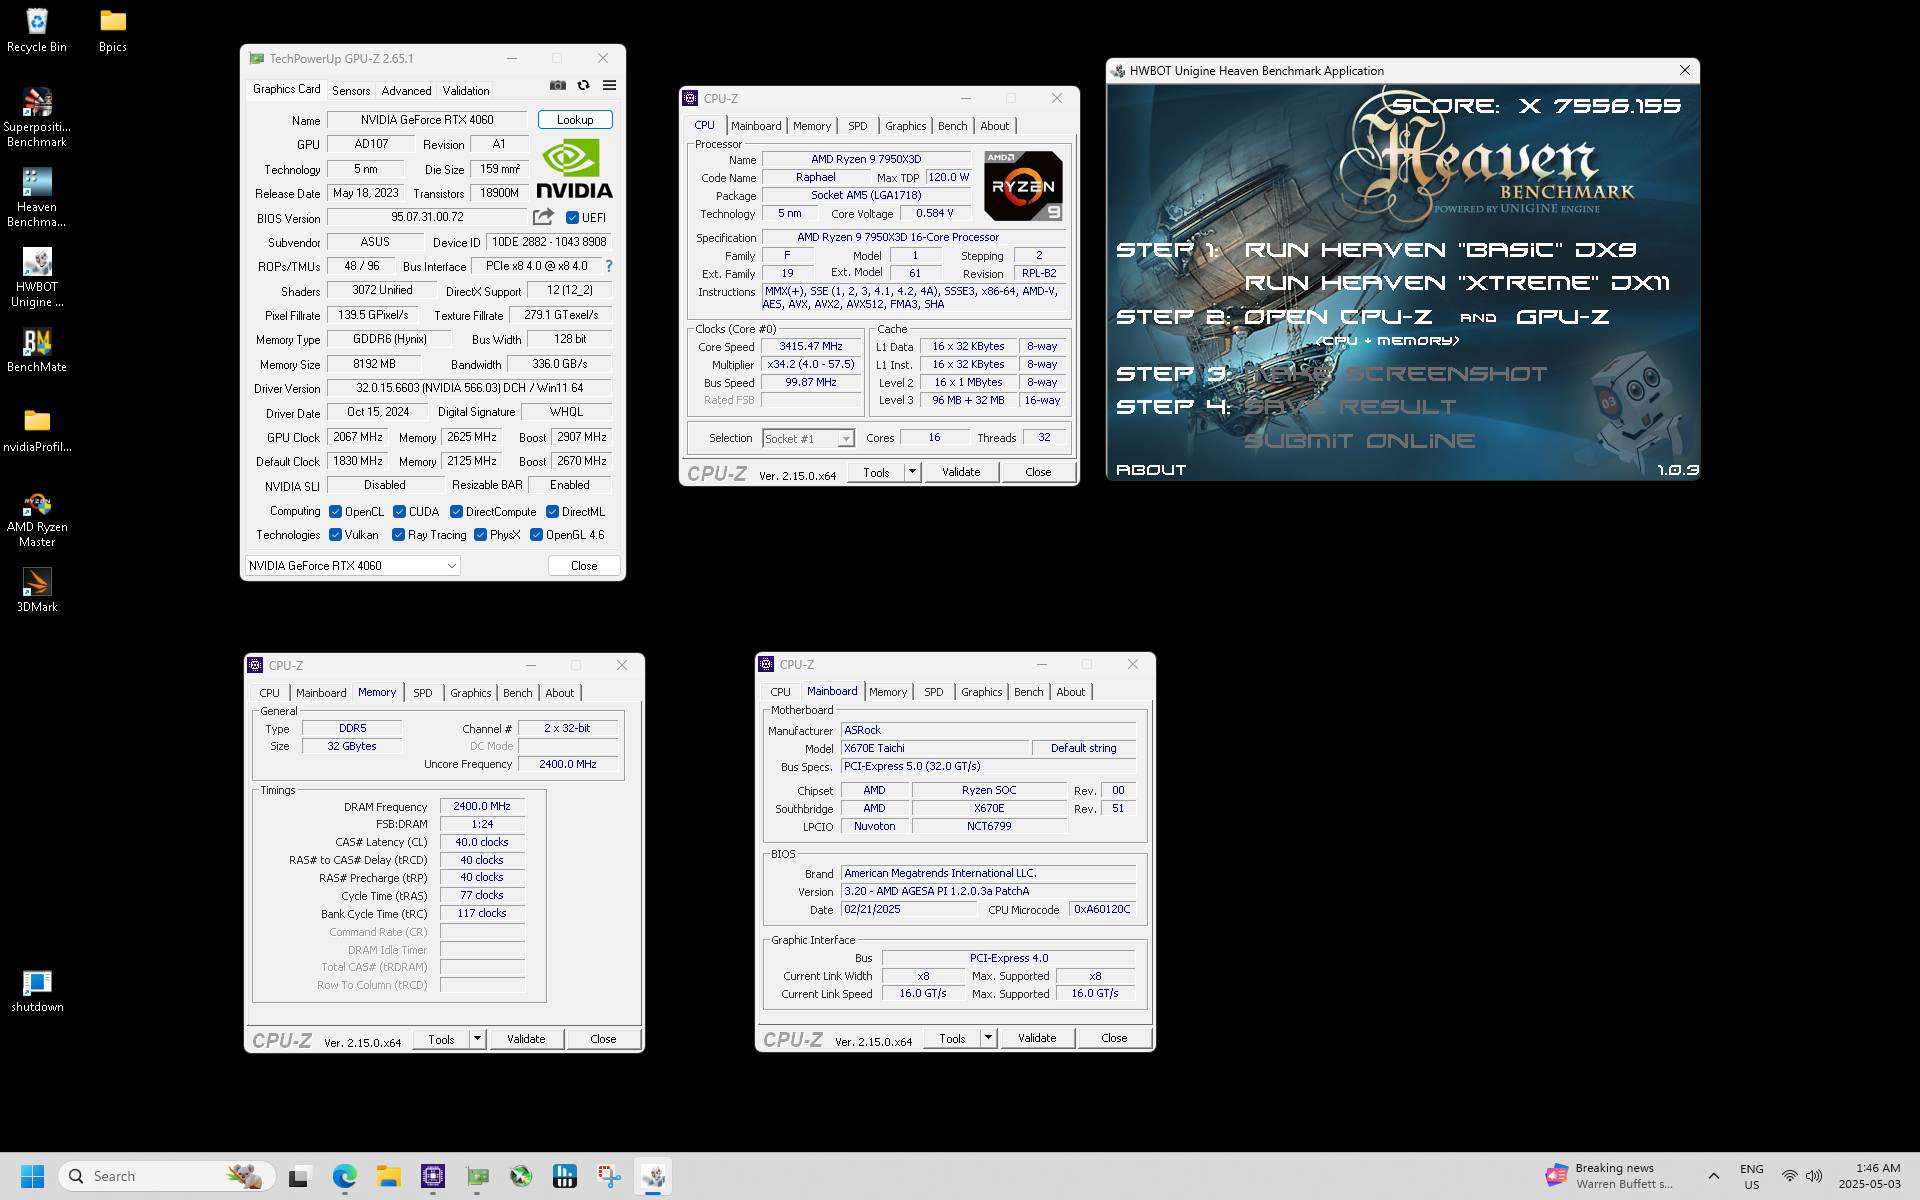Toggle UEFI checkbox in GPU-Z
This screenshot has height=1200, width=1920.
click(x=572, y=217)
